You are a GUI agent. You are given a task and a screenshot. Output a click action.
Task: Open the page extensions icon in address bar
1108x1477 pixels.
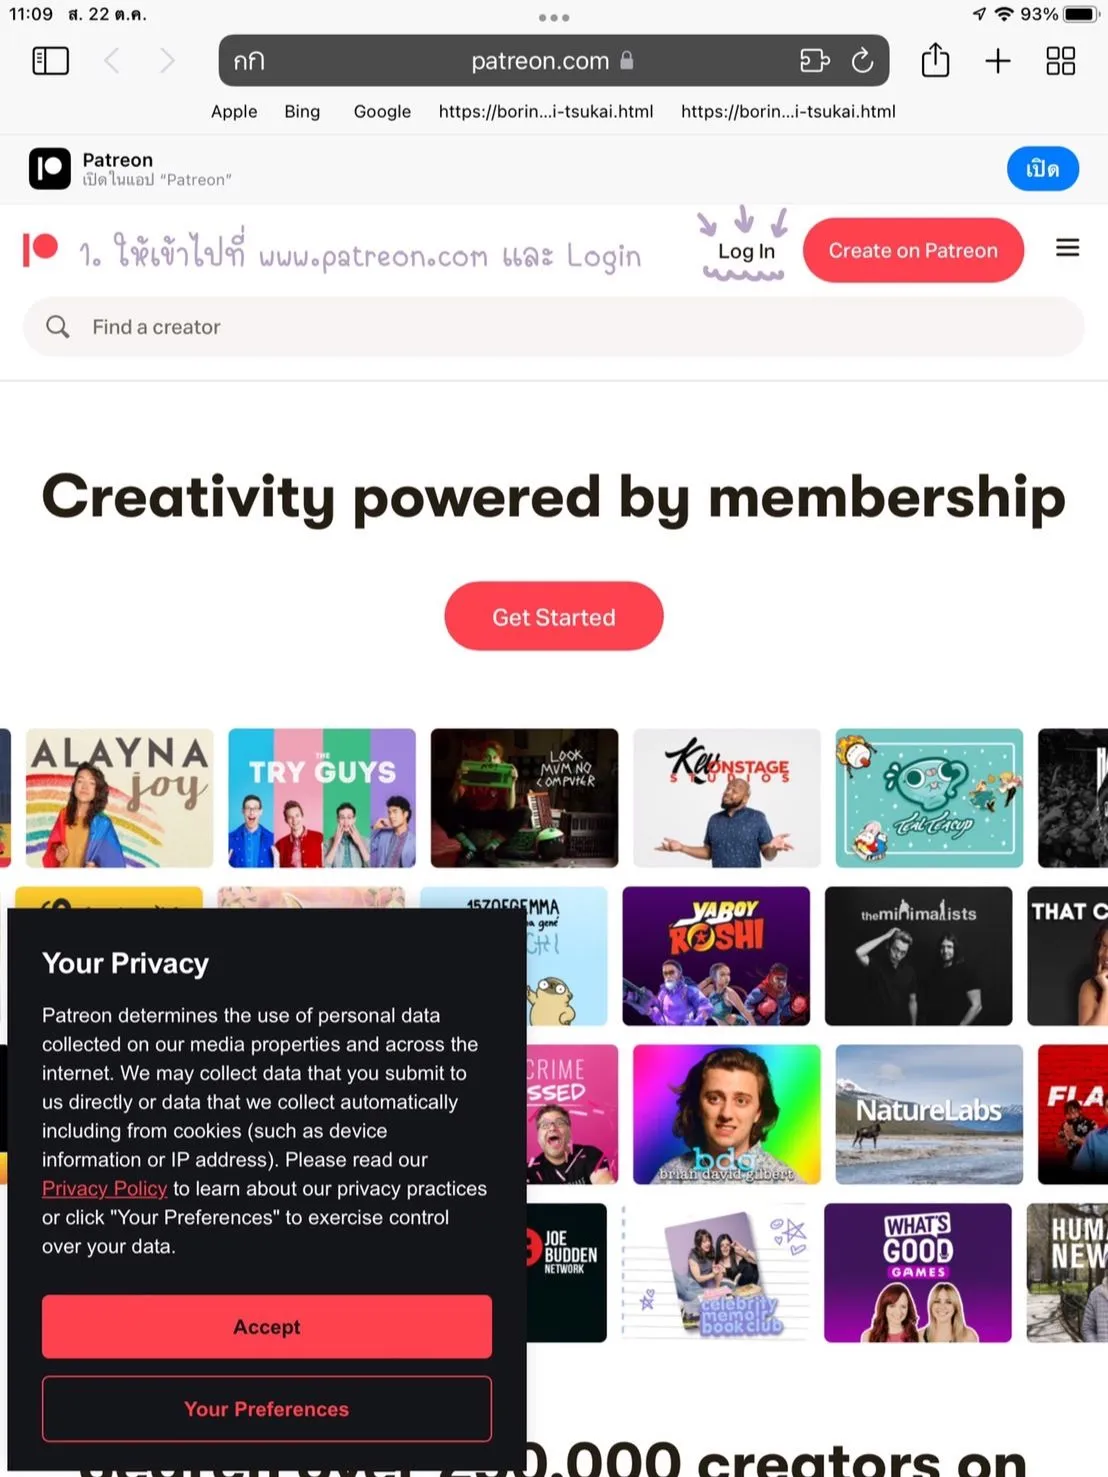click(815, 61)
